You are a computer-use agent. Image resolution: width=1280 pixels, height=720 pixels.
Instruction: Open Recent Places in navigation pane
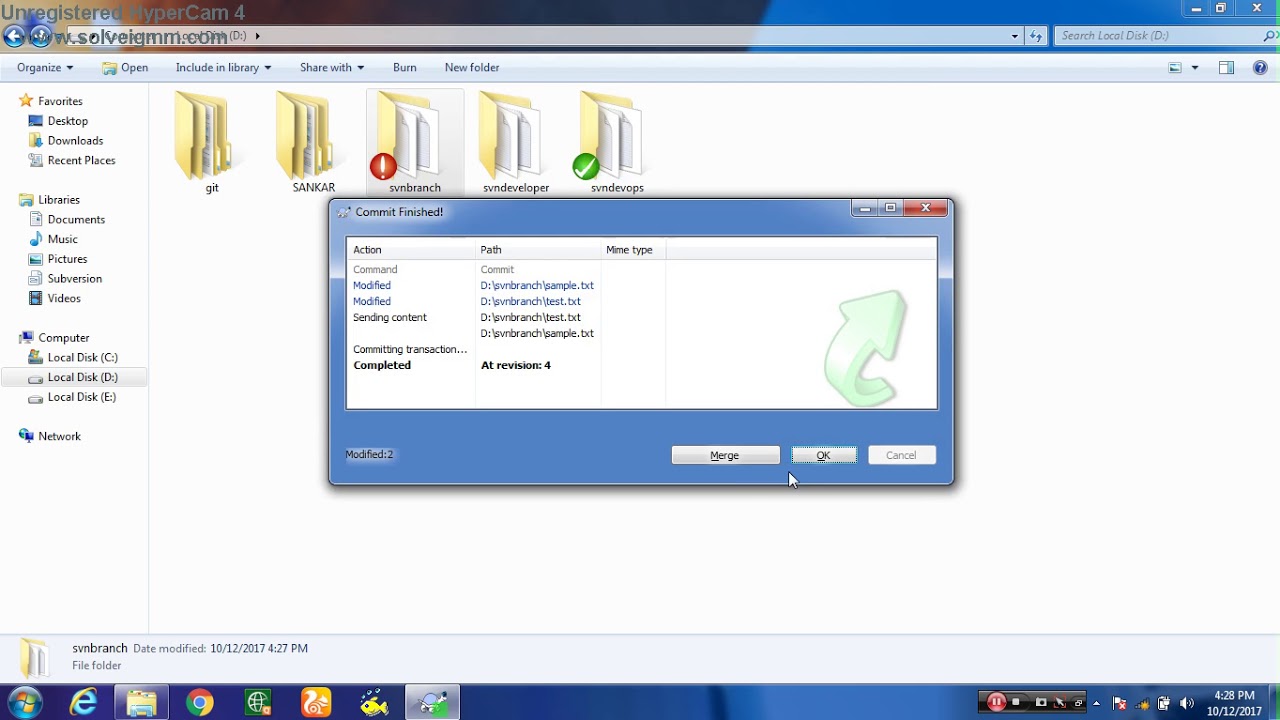(81, 160)
